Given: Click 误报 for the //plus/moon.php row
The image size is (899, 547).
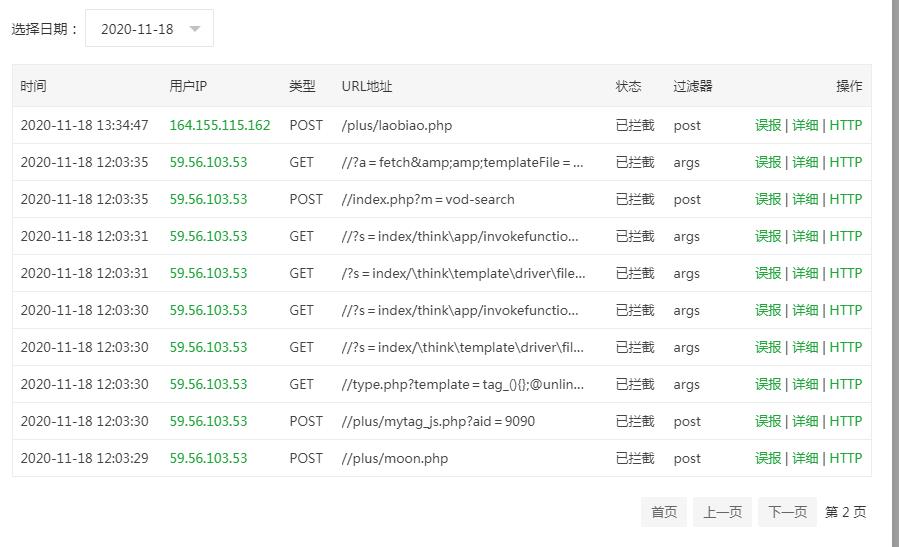Looking at the screenshot, I should pos(768,458).
